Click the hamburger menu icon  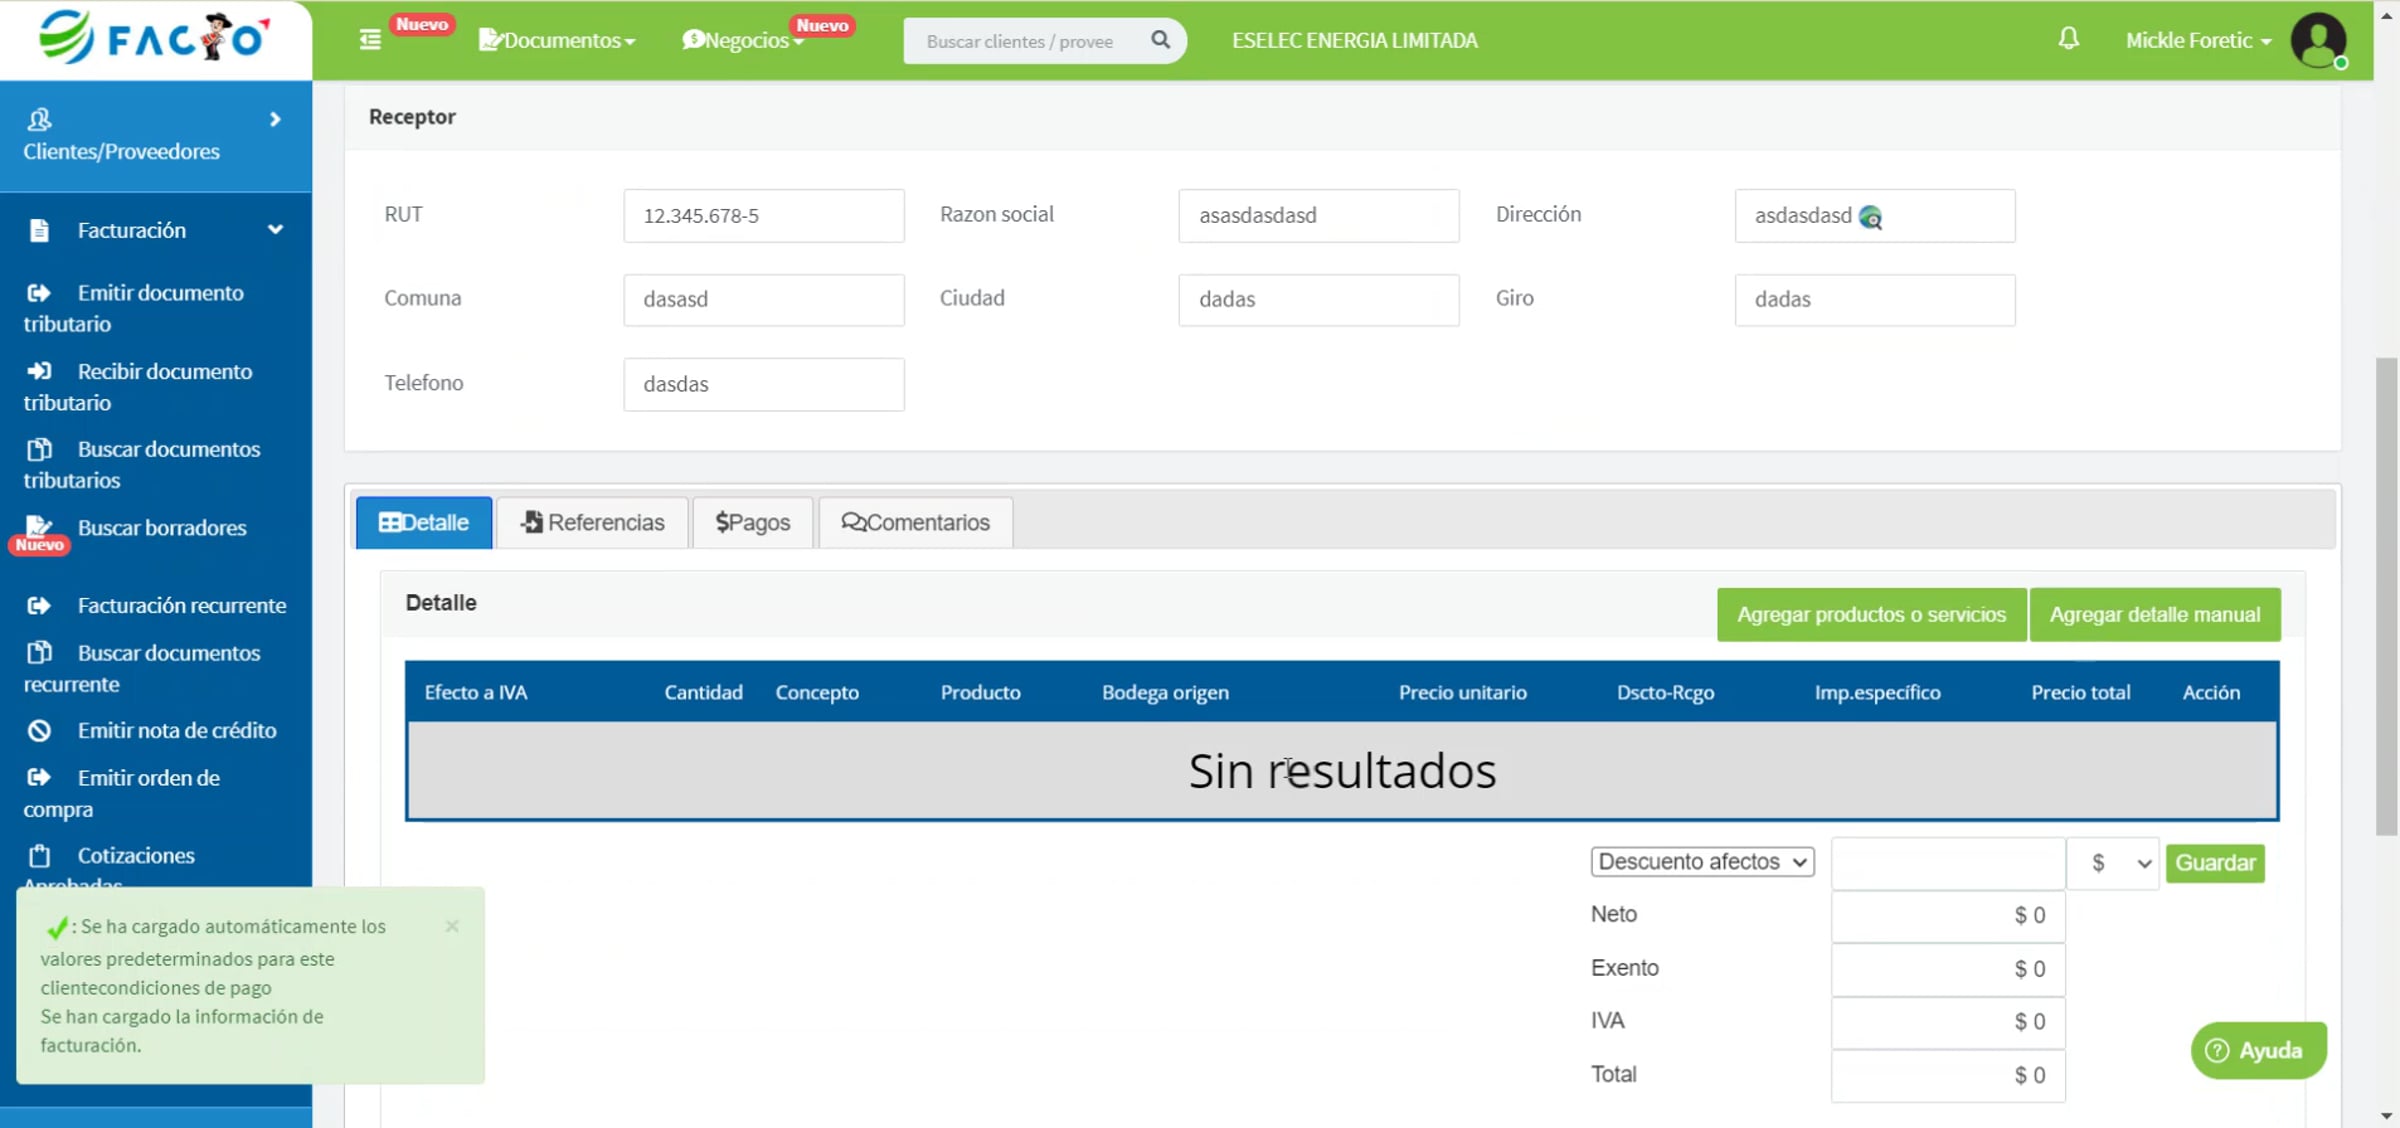pyautogui.click(x=370, y=40)
